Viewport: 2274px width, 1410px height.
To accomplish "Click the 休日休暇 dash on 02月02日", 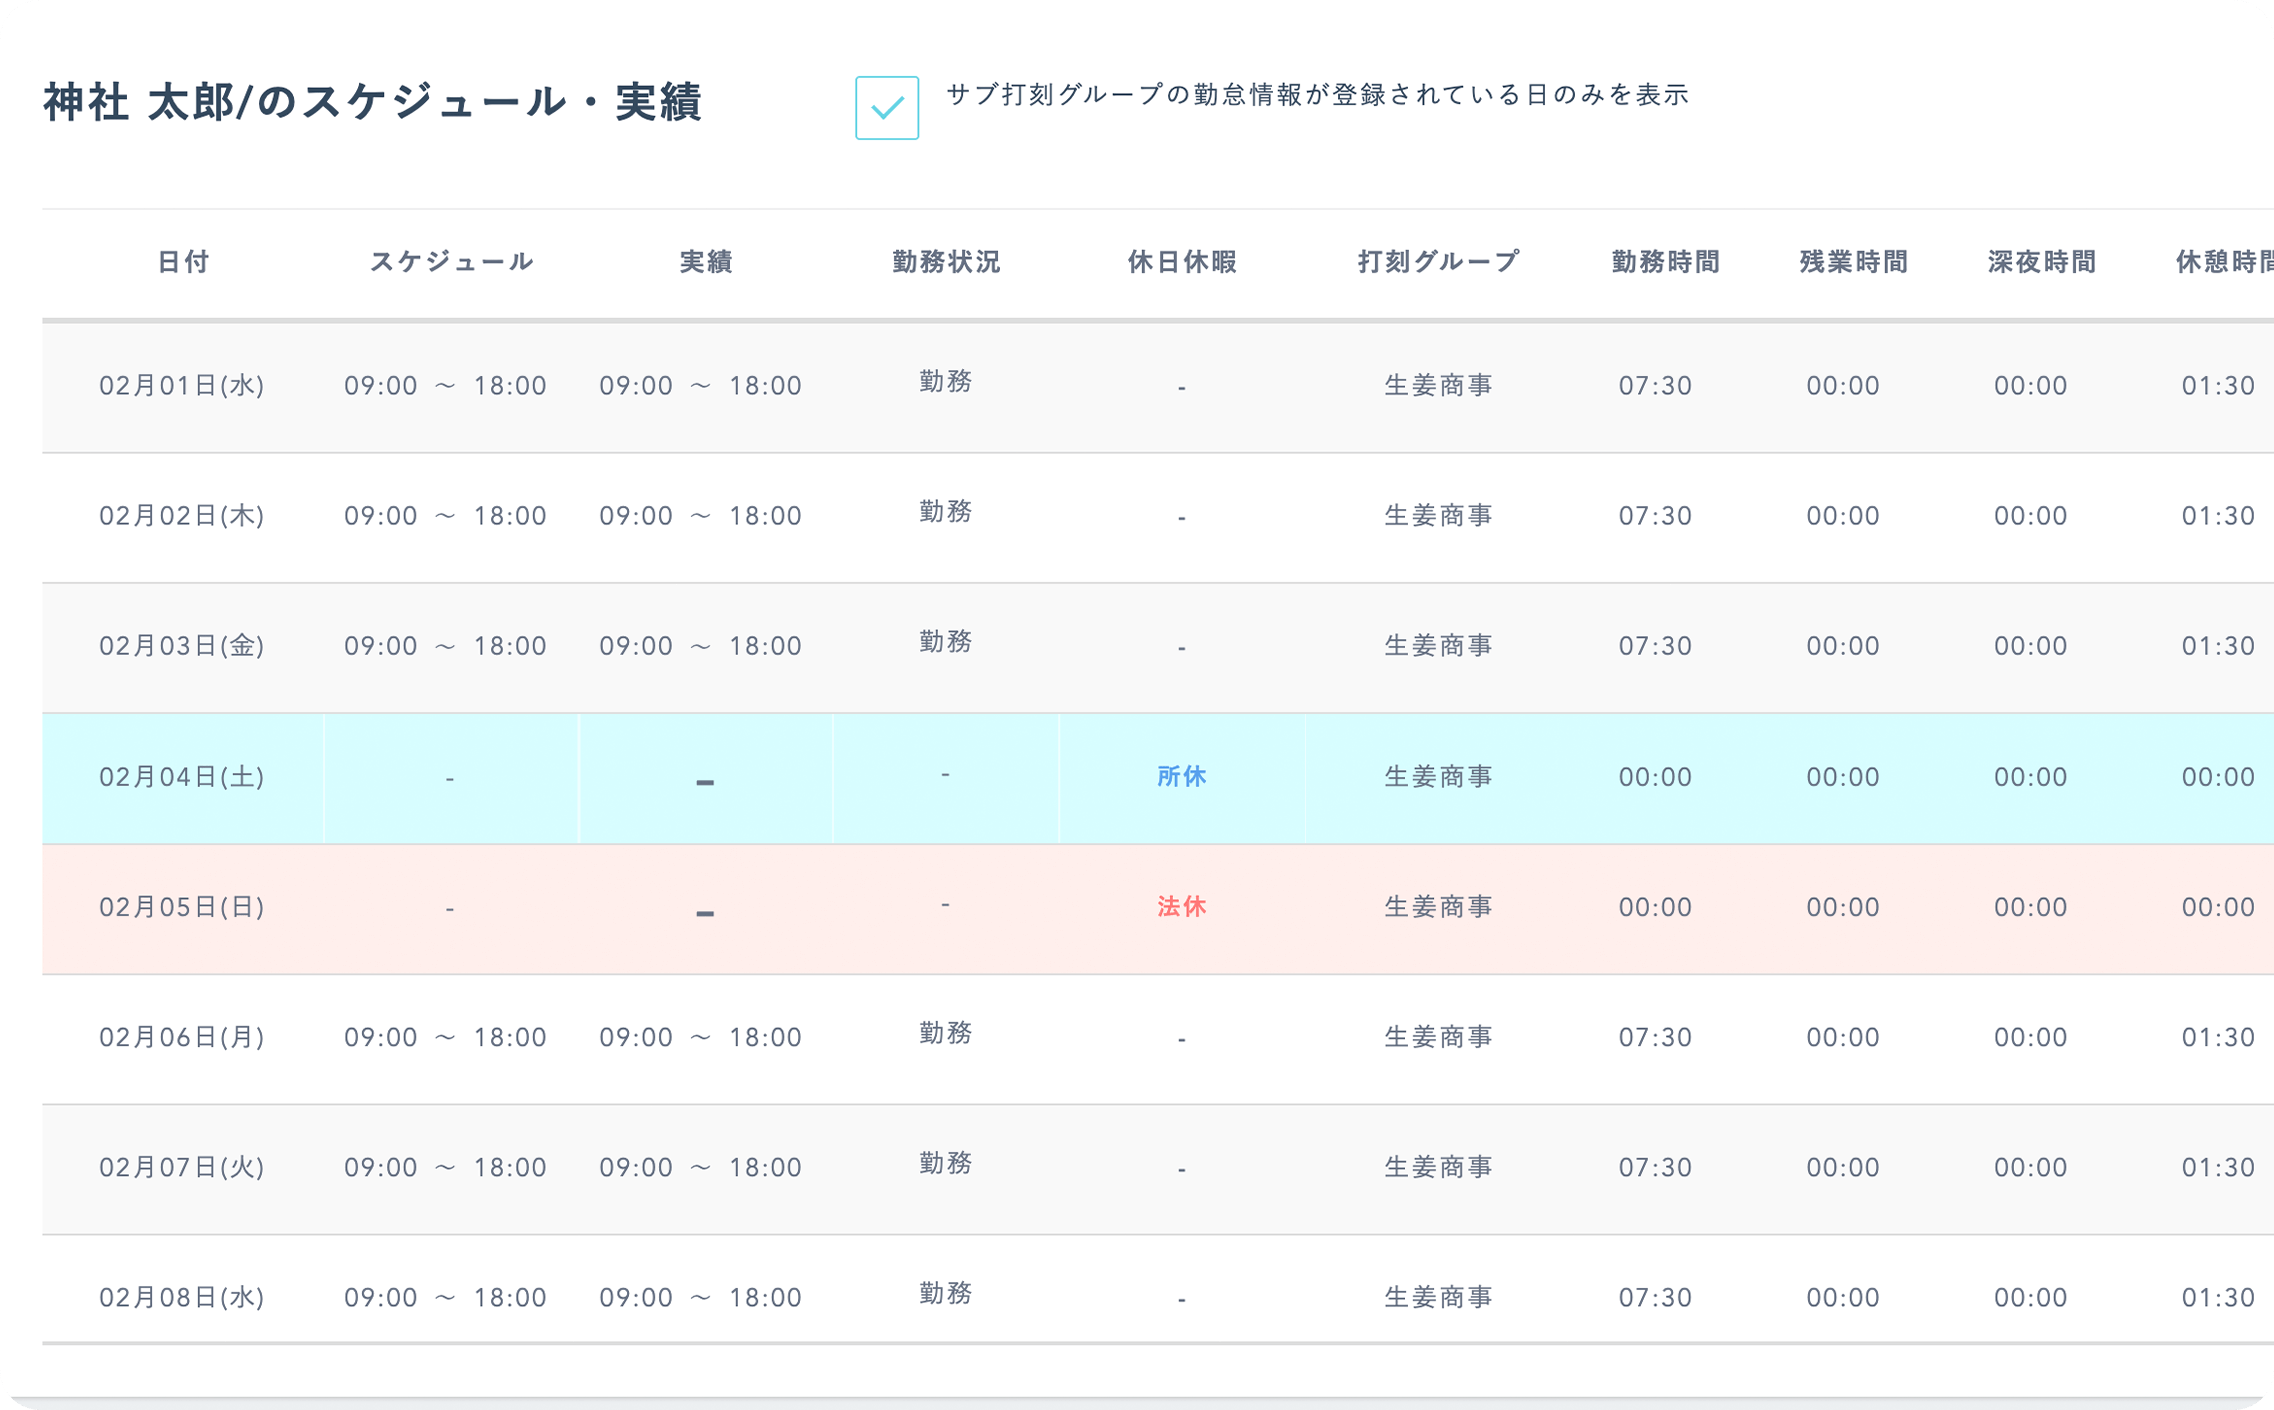I will [1182, 518].
